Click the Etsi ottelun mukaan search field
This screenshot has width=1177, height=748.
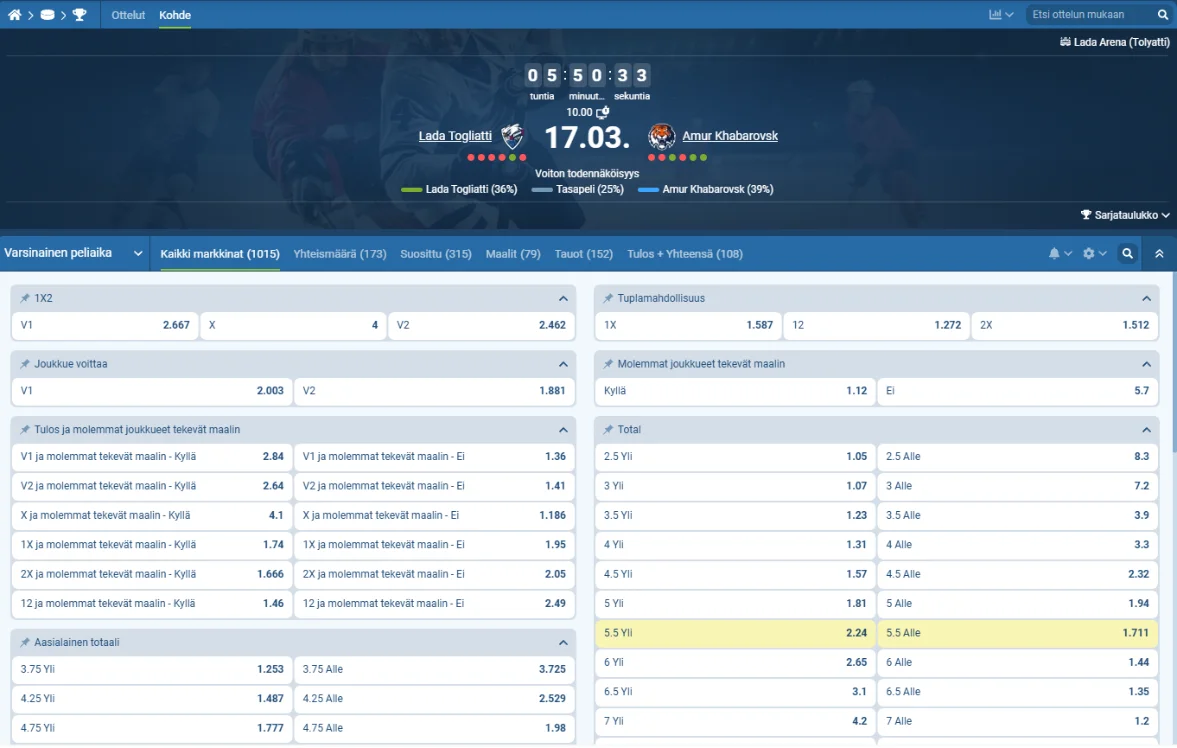point(1090,14)
